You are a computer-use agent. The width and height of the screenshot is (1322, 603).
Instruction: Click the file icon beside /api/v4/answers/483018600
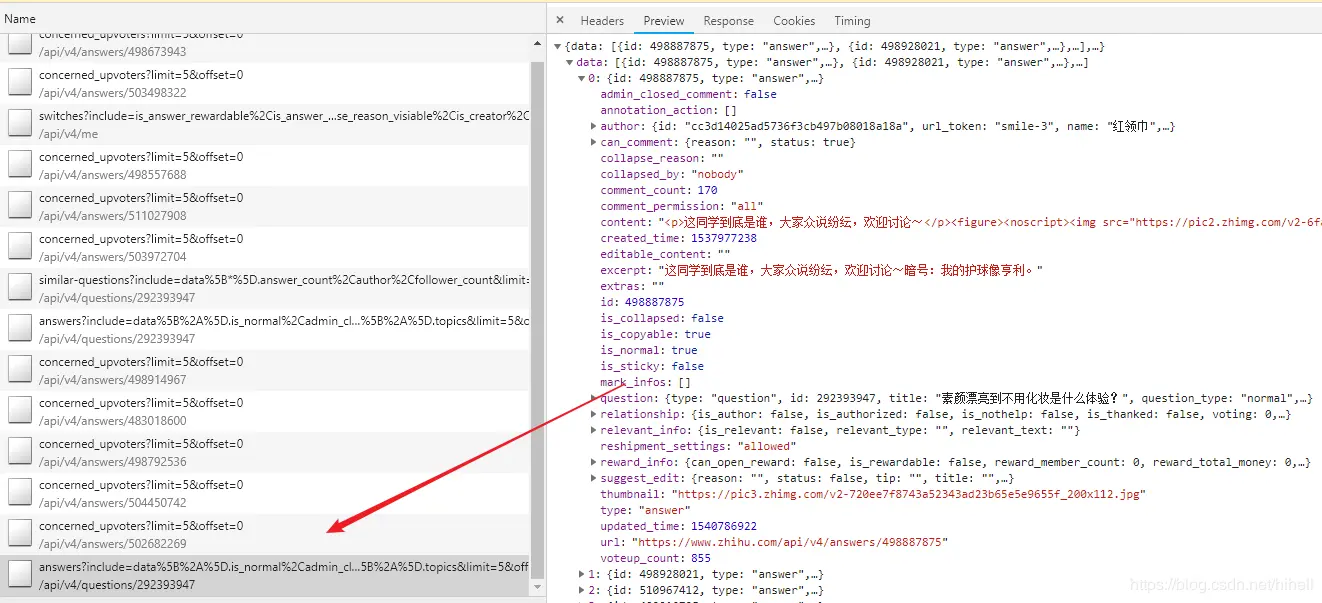point(20,410)
